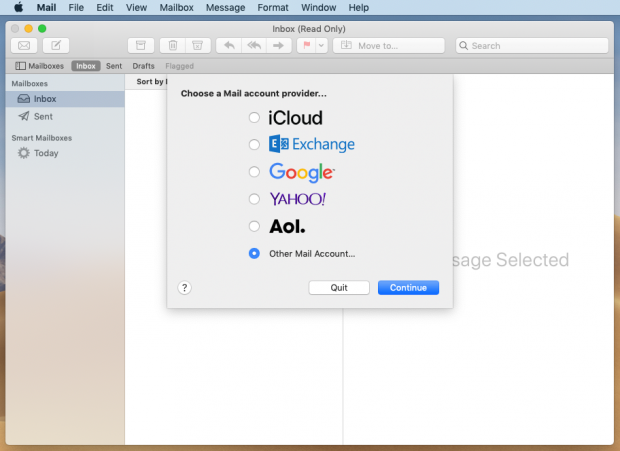Toggle the Mailboxes sidebar button
Image resolution: width=620 pixels, height=451 pixels.
click(x=40, y=66)
